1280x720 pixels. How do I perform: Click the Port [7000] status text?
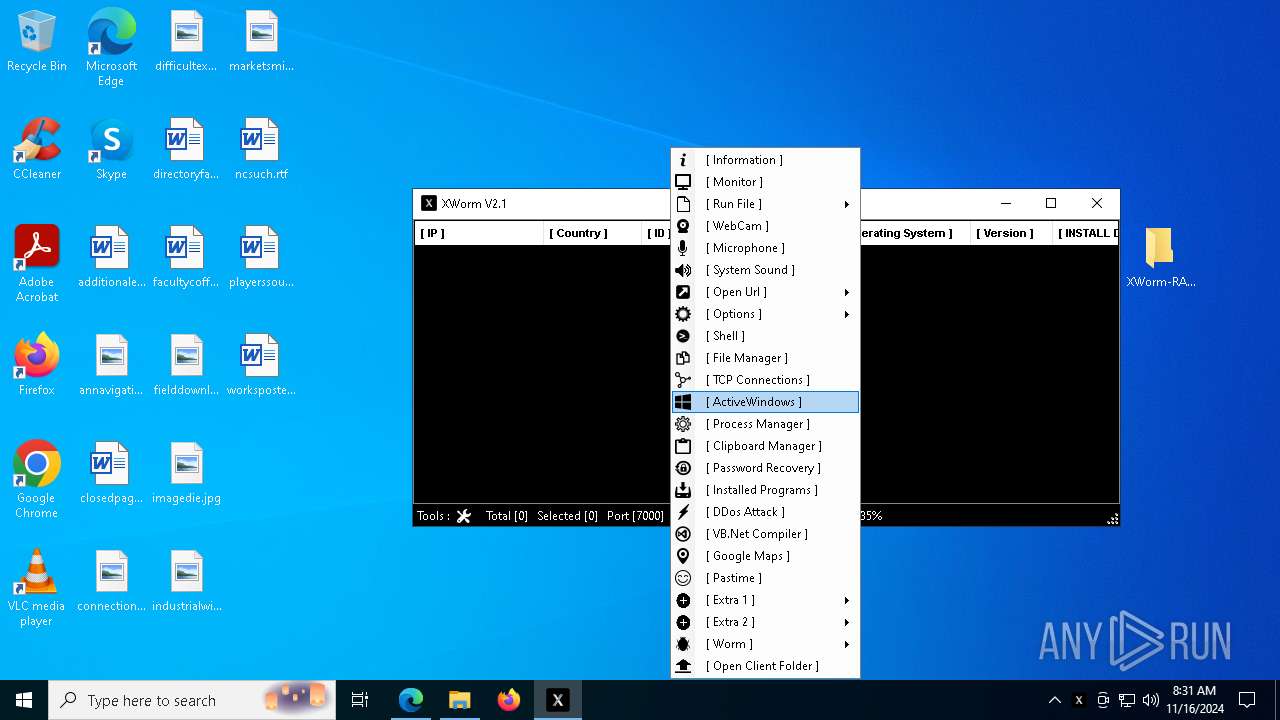[635, 516]
